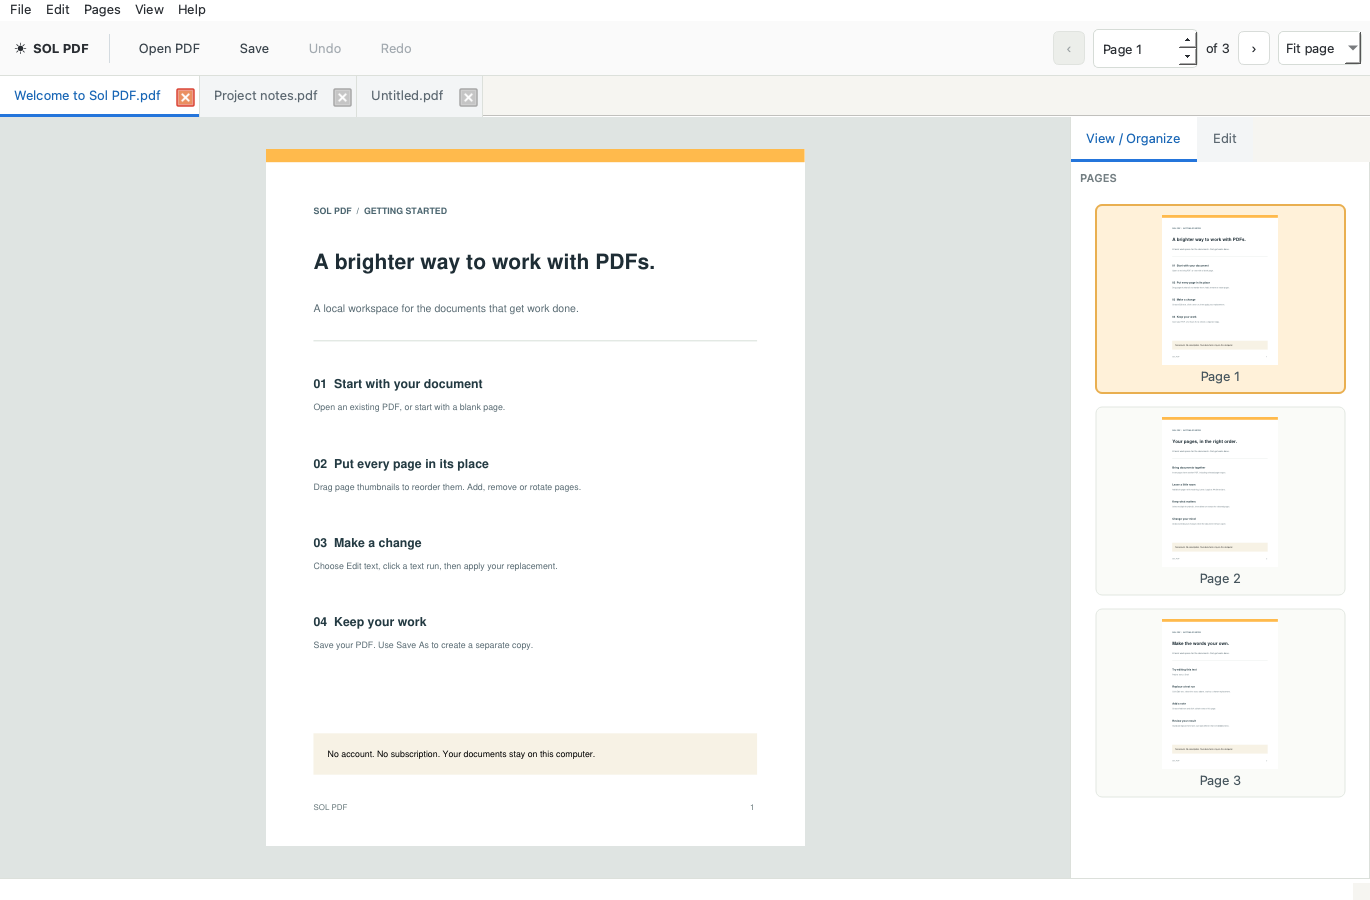Open the Fit page zoom dropdown

pos(1319,48)
